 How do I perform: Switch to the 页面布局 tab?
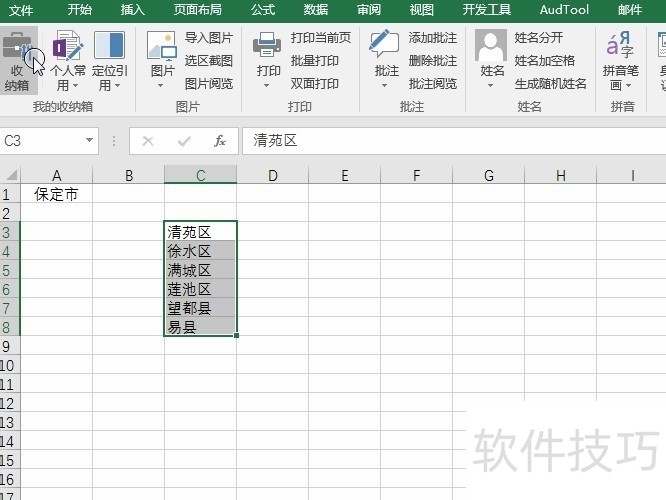198,9
